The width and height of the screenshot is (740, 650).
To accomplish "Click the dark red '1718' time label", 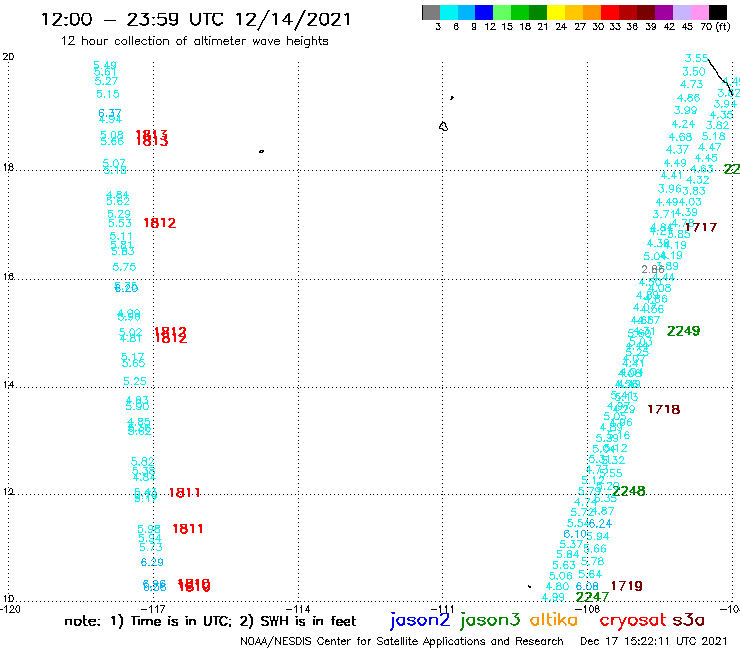I will point(664,409).
